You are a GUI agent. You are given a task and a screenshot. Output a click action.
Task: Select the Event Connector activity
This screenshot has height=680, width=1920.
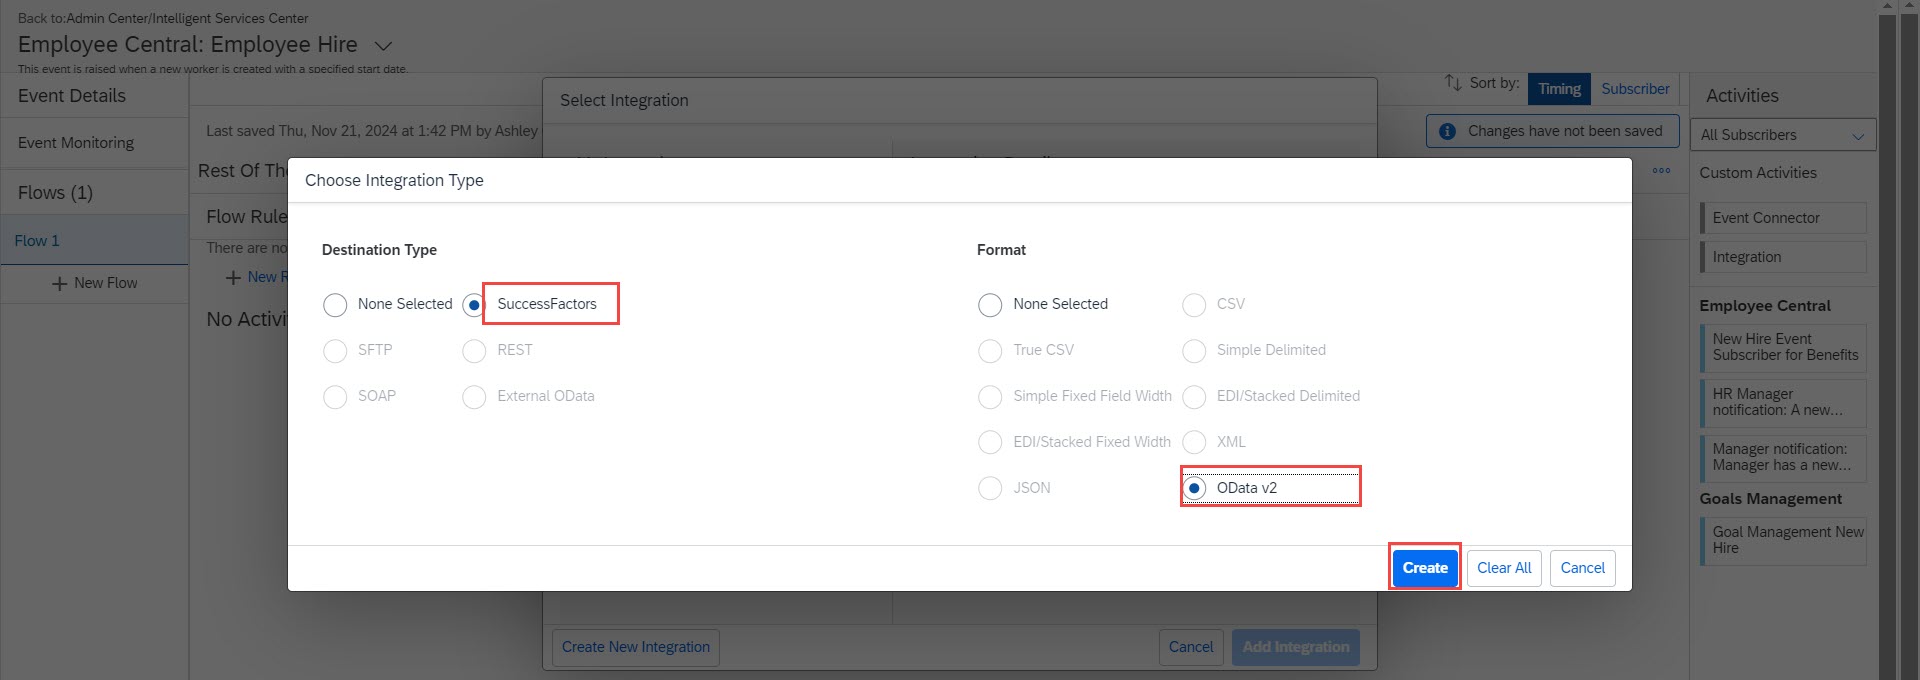(x=1783, y=218)
